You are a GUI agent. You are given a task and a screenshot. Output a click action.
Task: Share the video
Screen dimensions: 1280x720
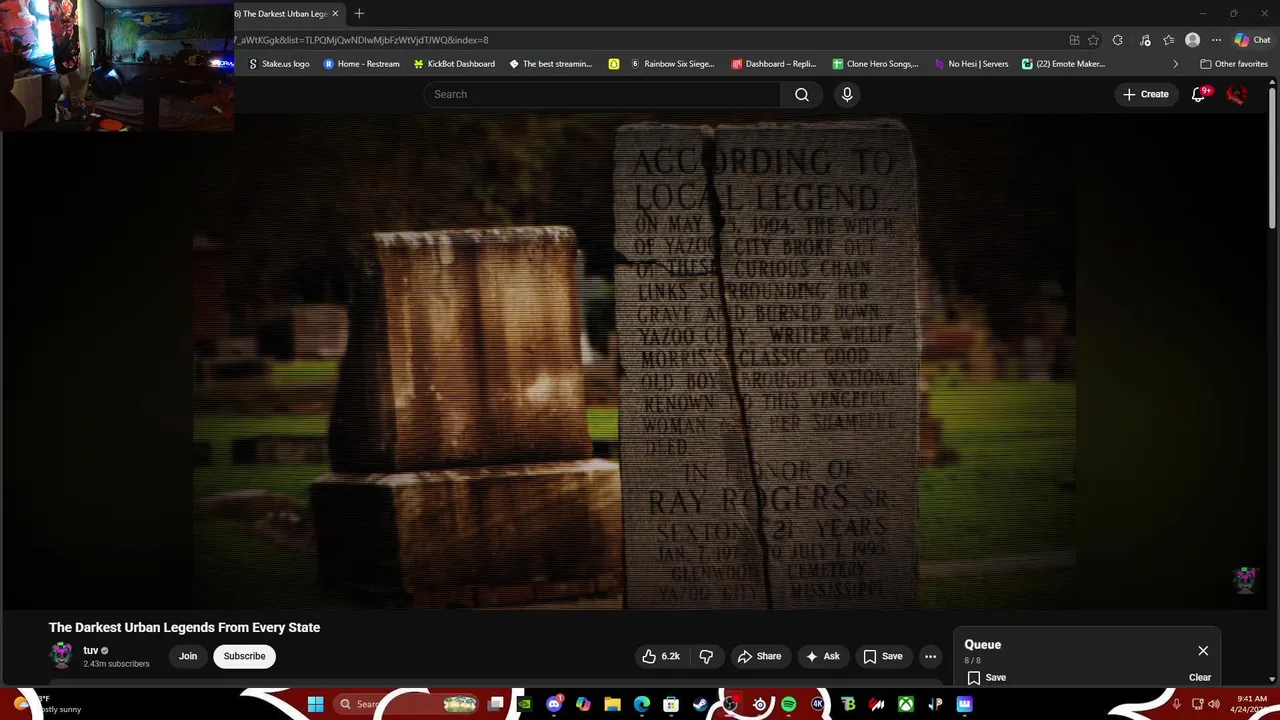tap(759, 656)
